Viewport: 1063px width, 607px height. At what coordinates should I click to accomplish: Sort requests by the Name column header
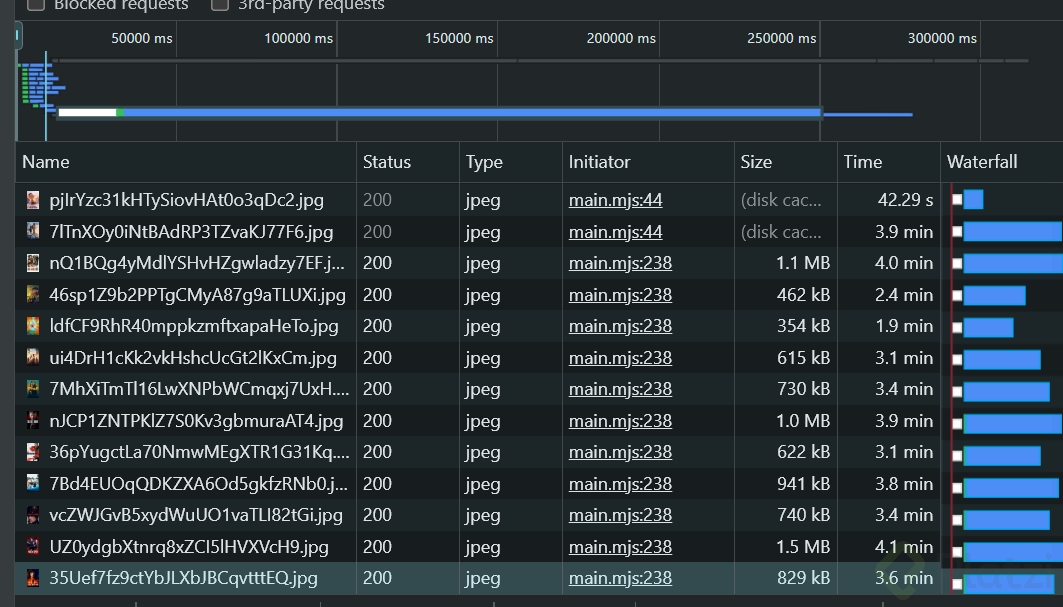46,162
